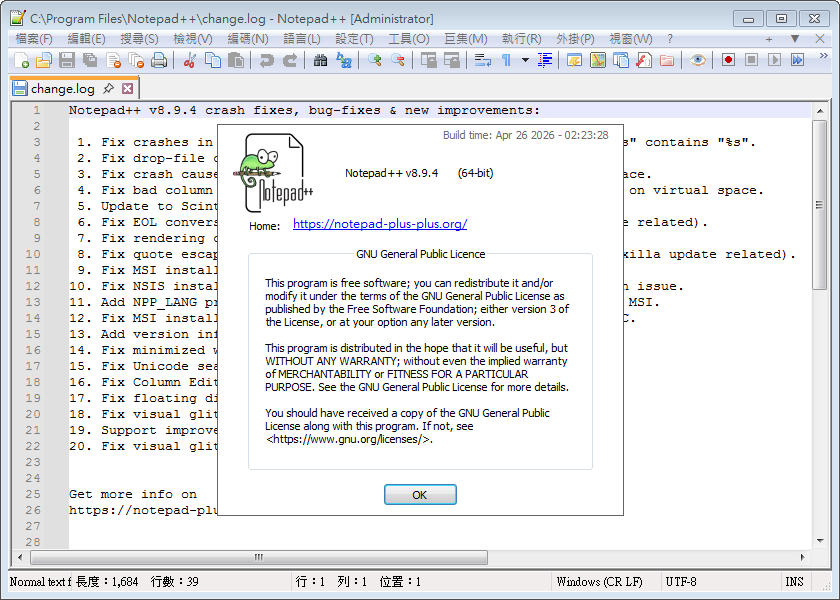Open the 檢視(V) menu
Image resolution: width=840 pixels, height=600 pixels.
[x=193, y=39]
